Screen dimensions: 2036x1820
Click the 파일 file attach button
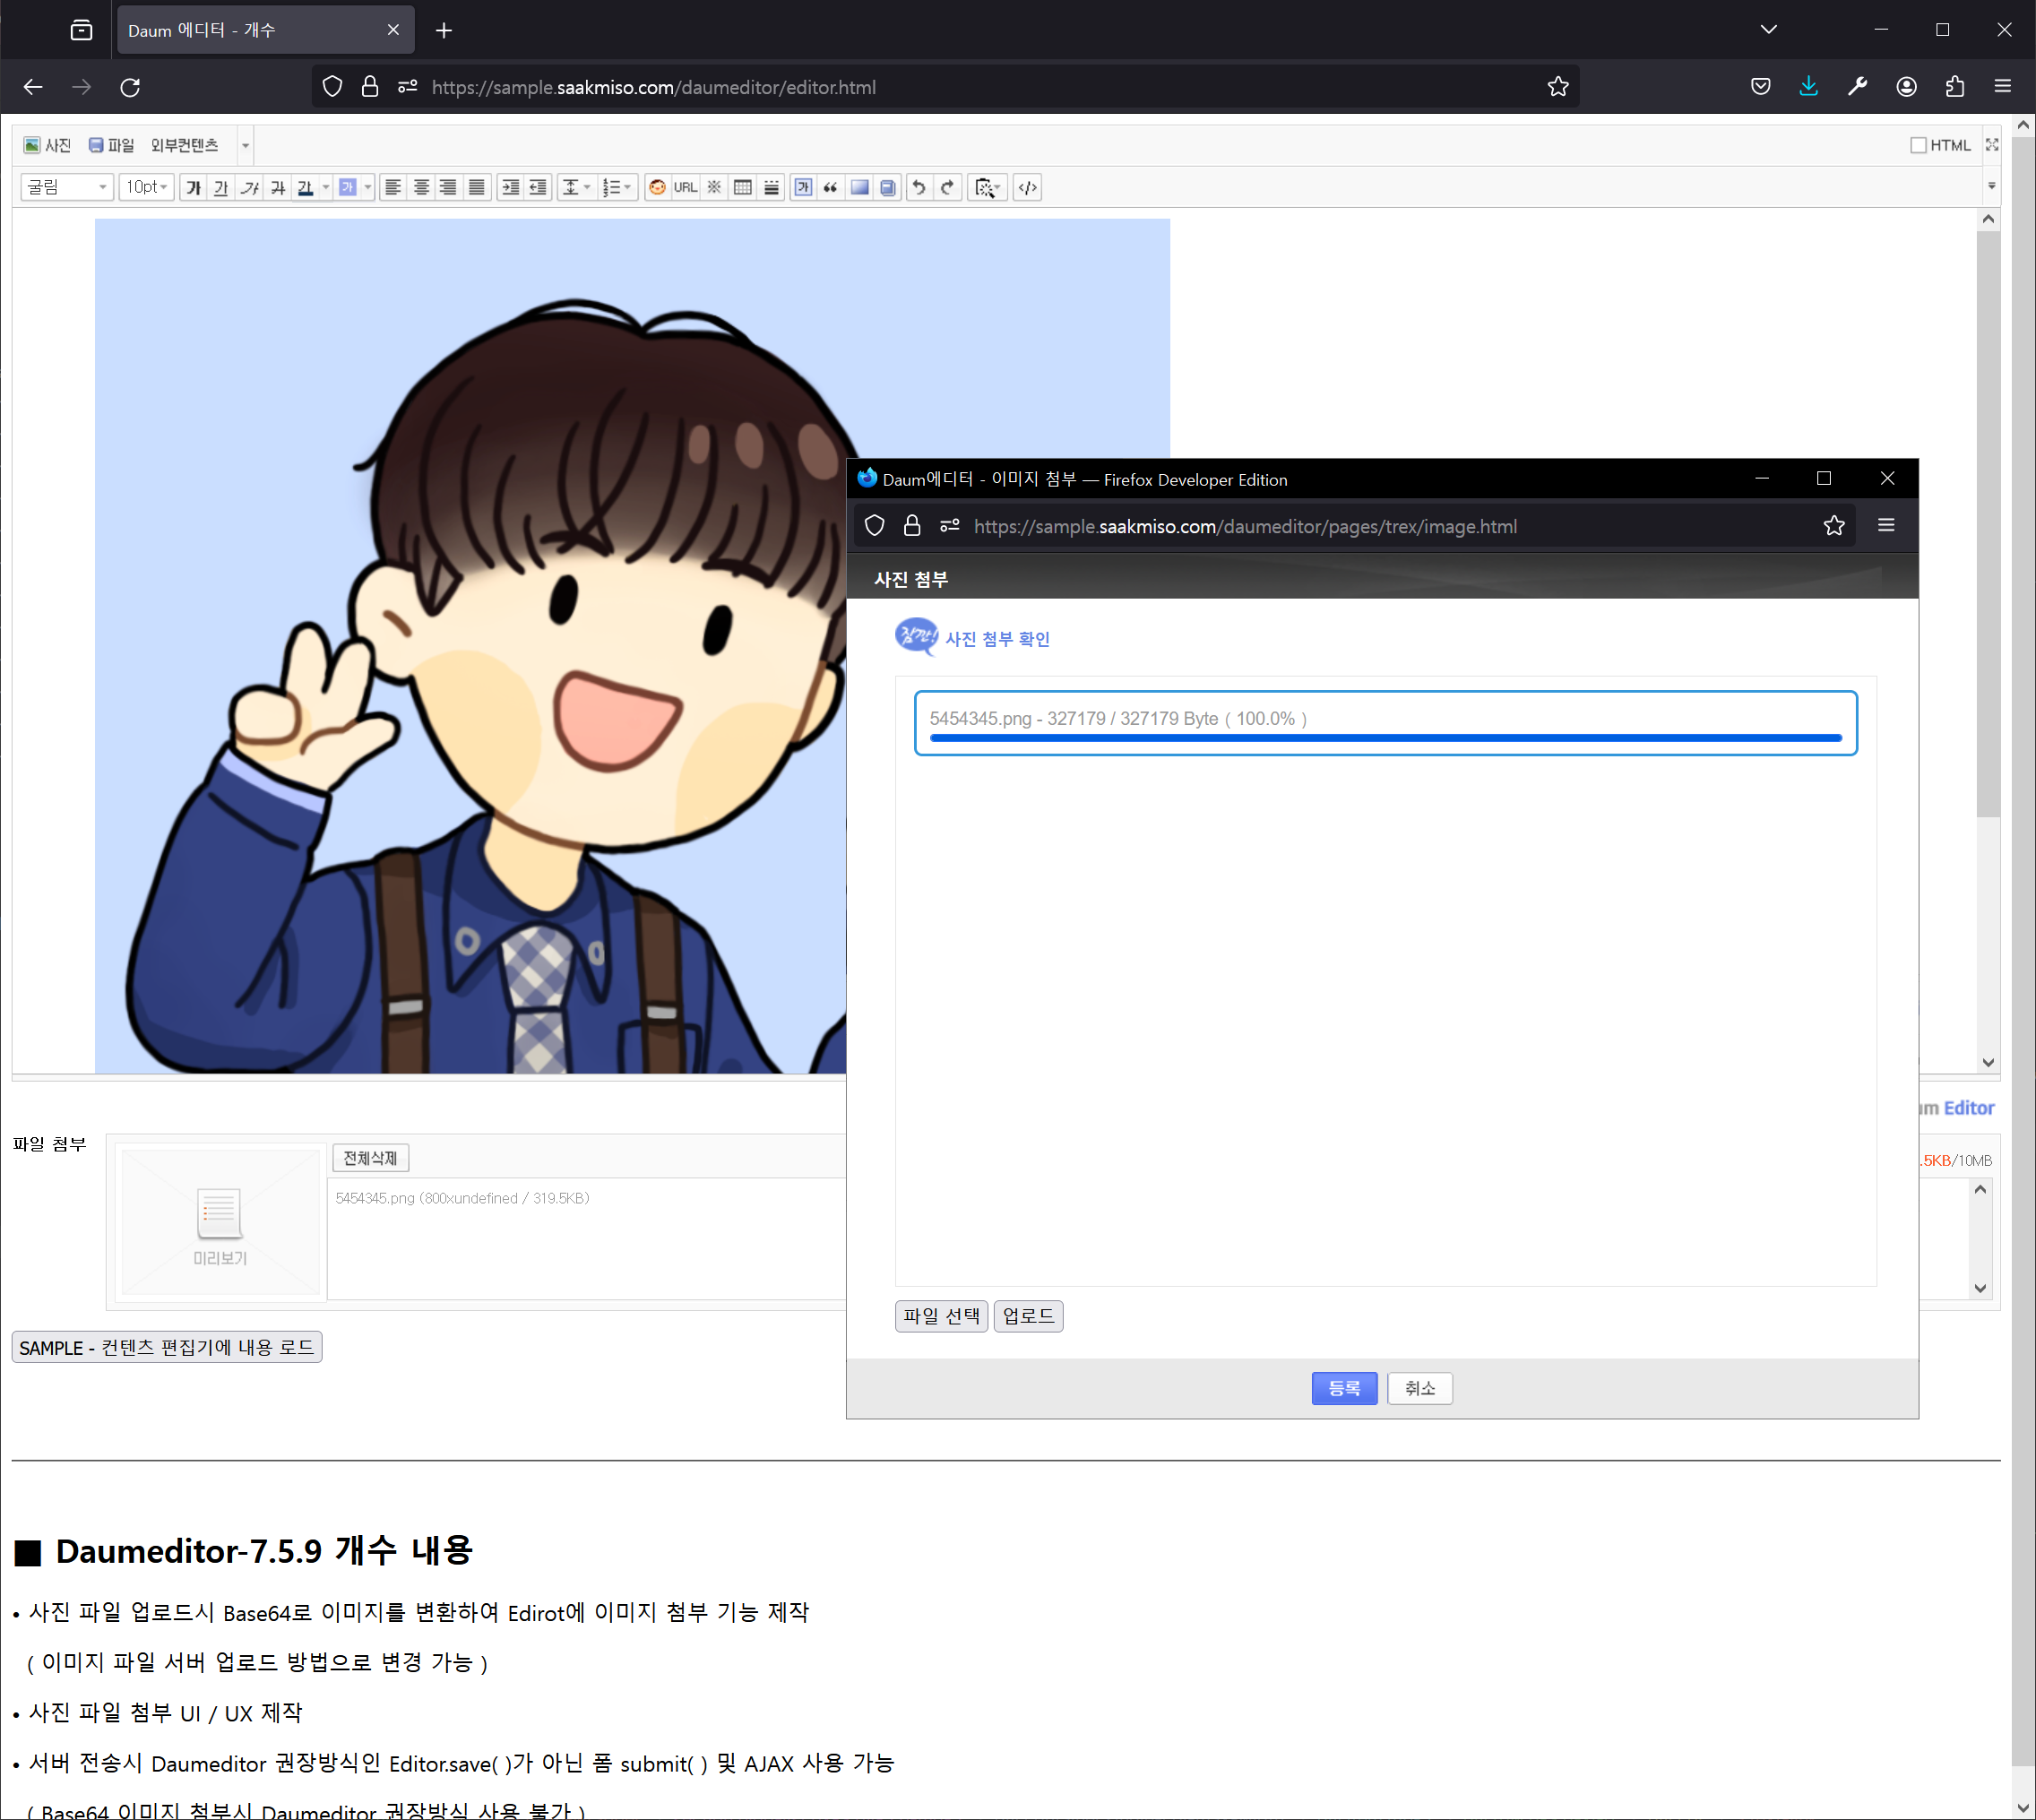click(111, 145)
